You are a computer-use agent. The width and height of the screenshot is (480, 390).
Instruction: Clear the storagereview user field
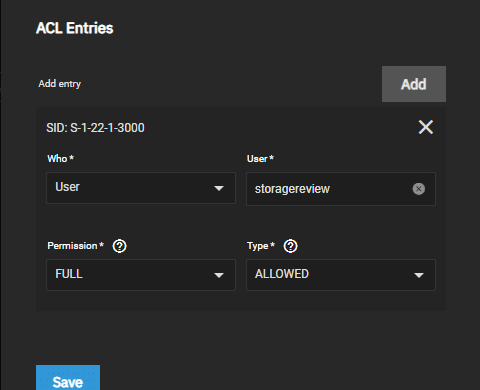click(x=419, y=189)
